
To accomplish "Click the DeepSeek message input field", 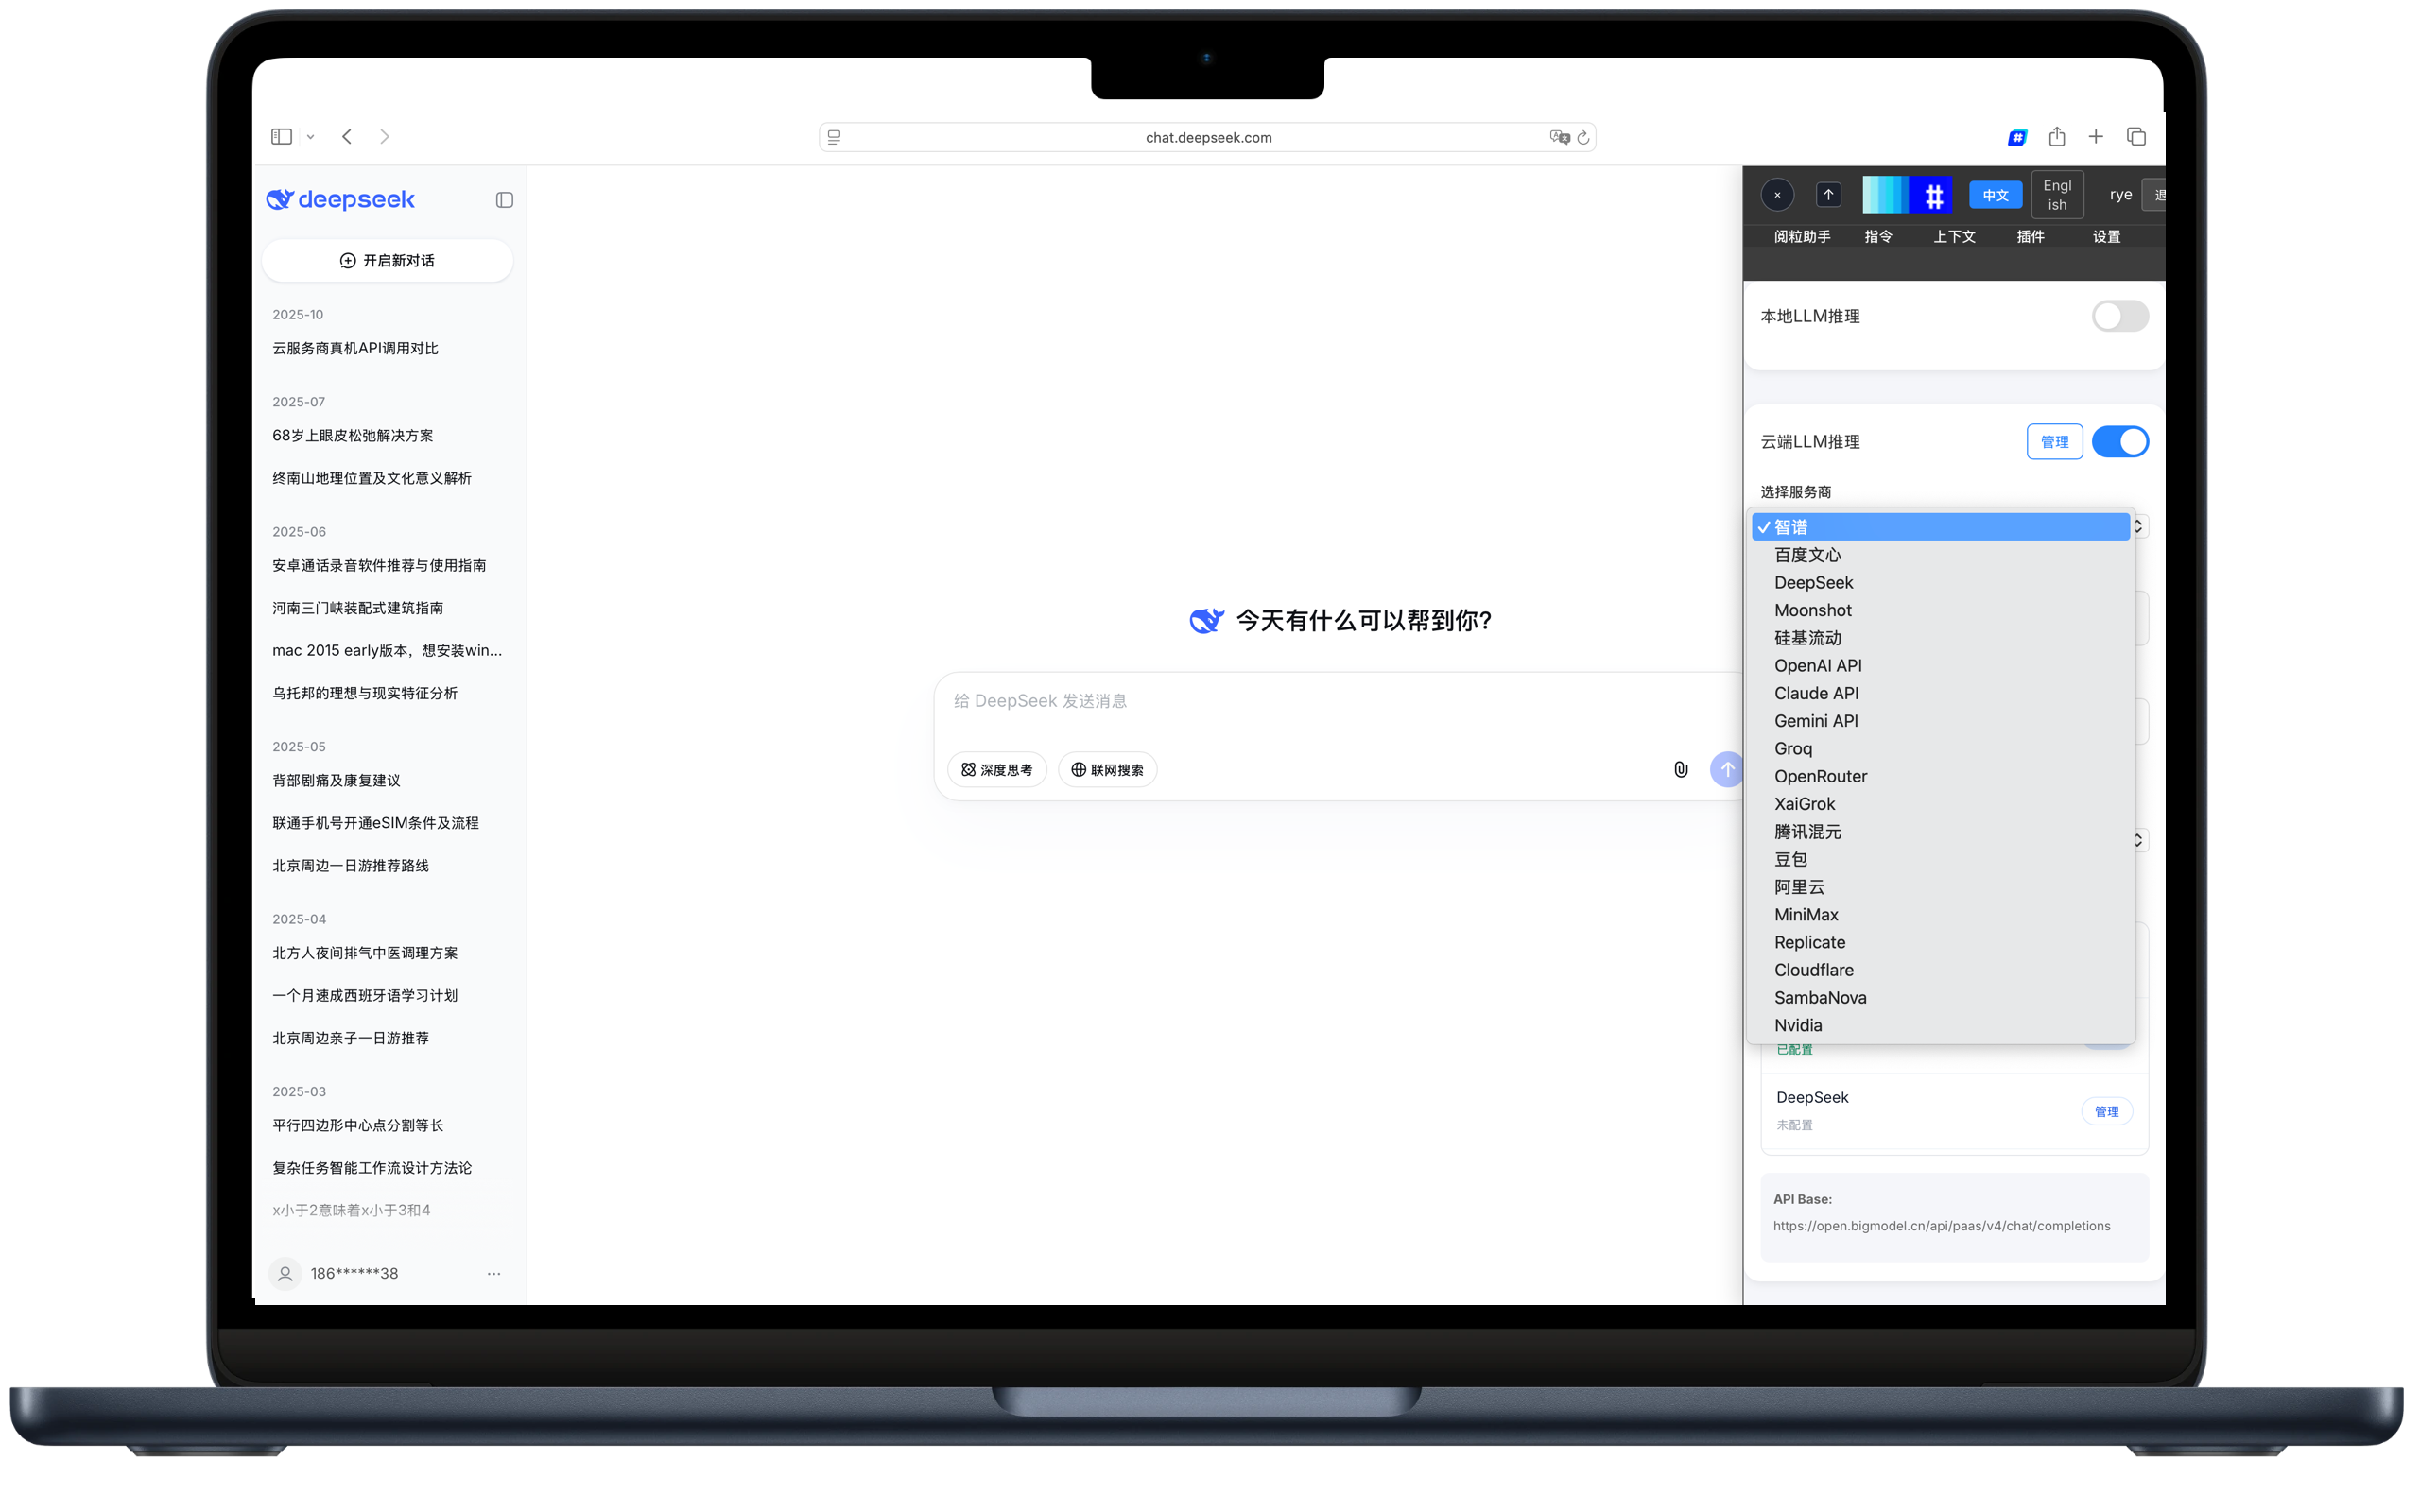I will click(1200, 701).
